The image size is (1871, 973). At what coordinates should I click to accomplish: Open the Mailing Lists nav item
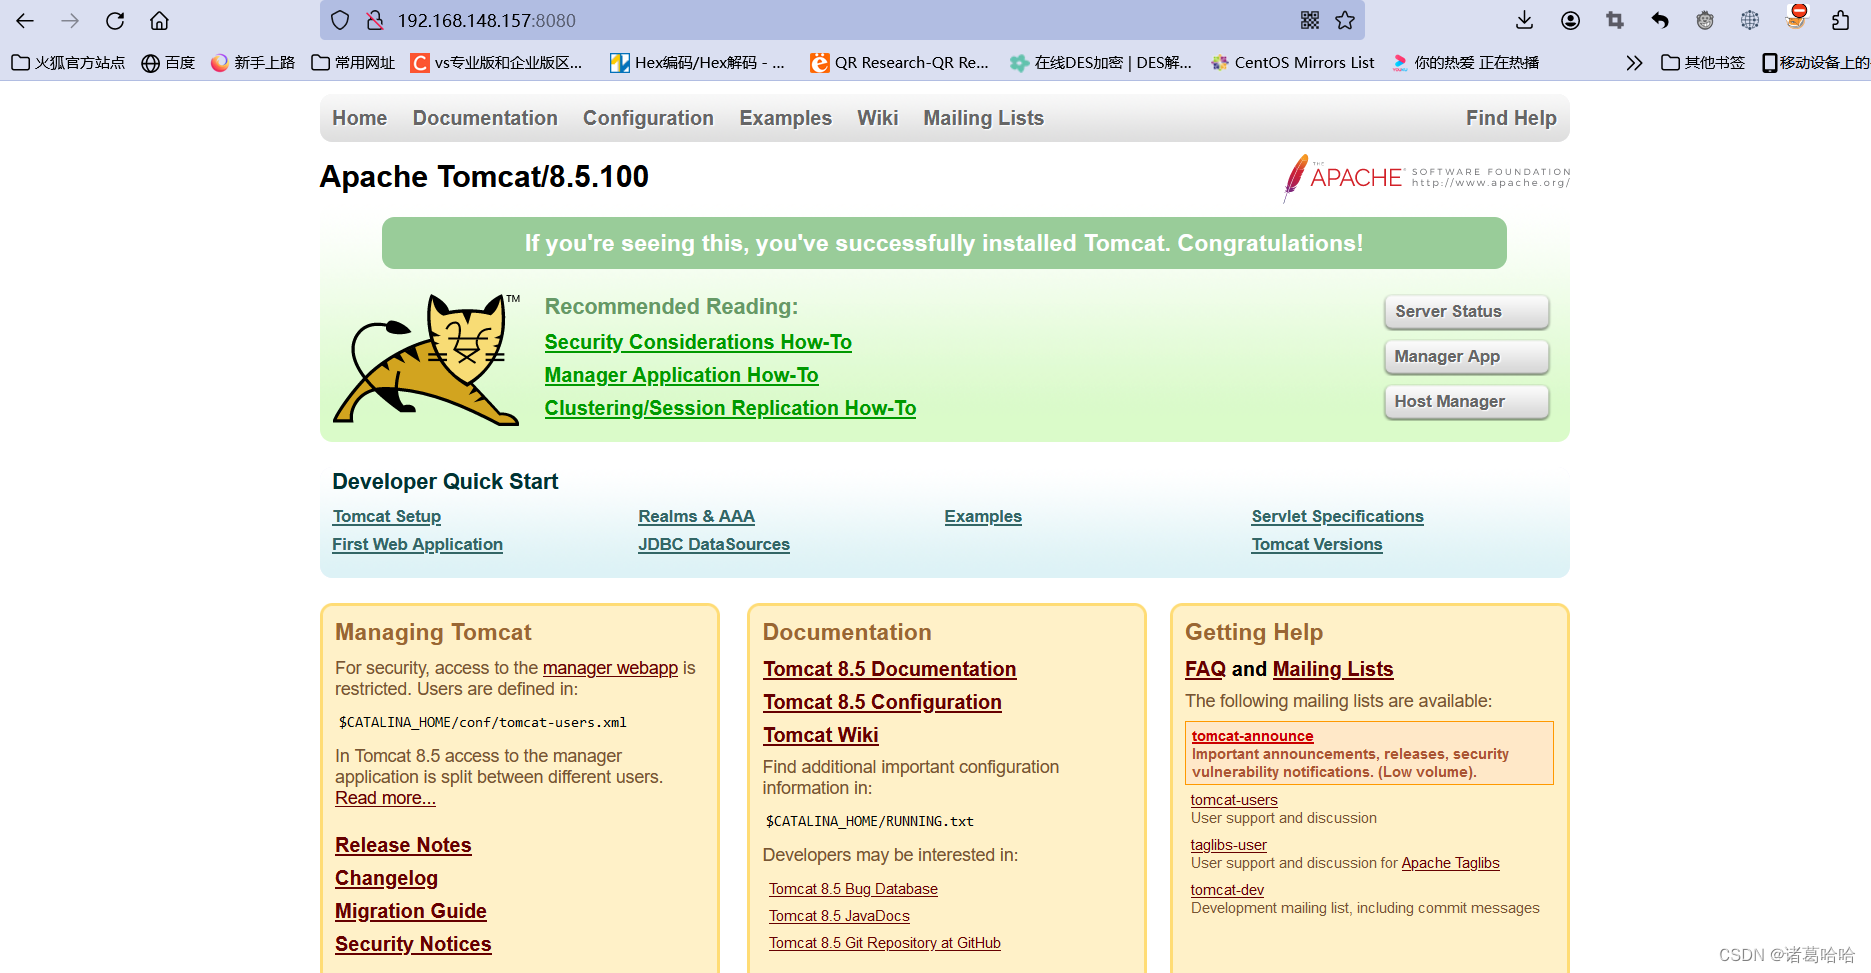pyautogui.click(x=984, y=118)
